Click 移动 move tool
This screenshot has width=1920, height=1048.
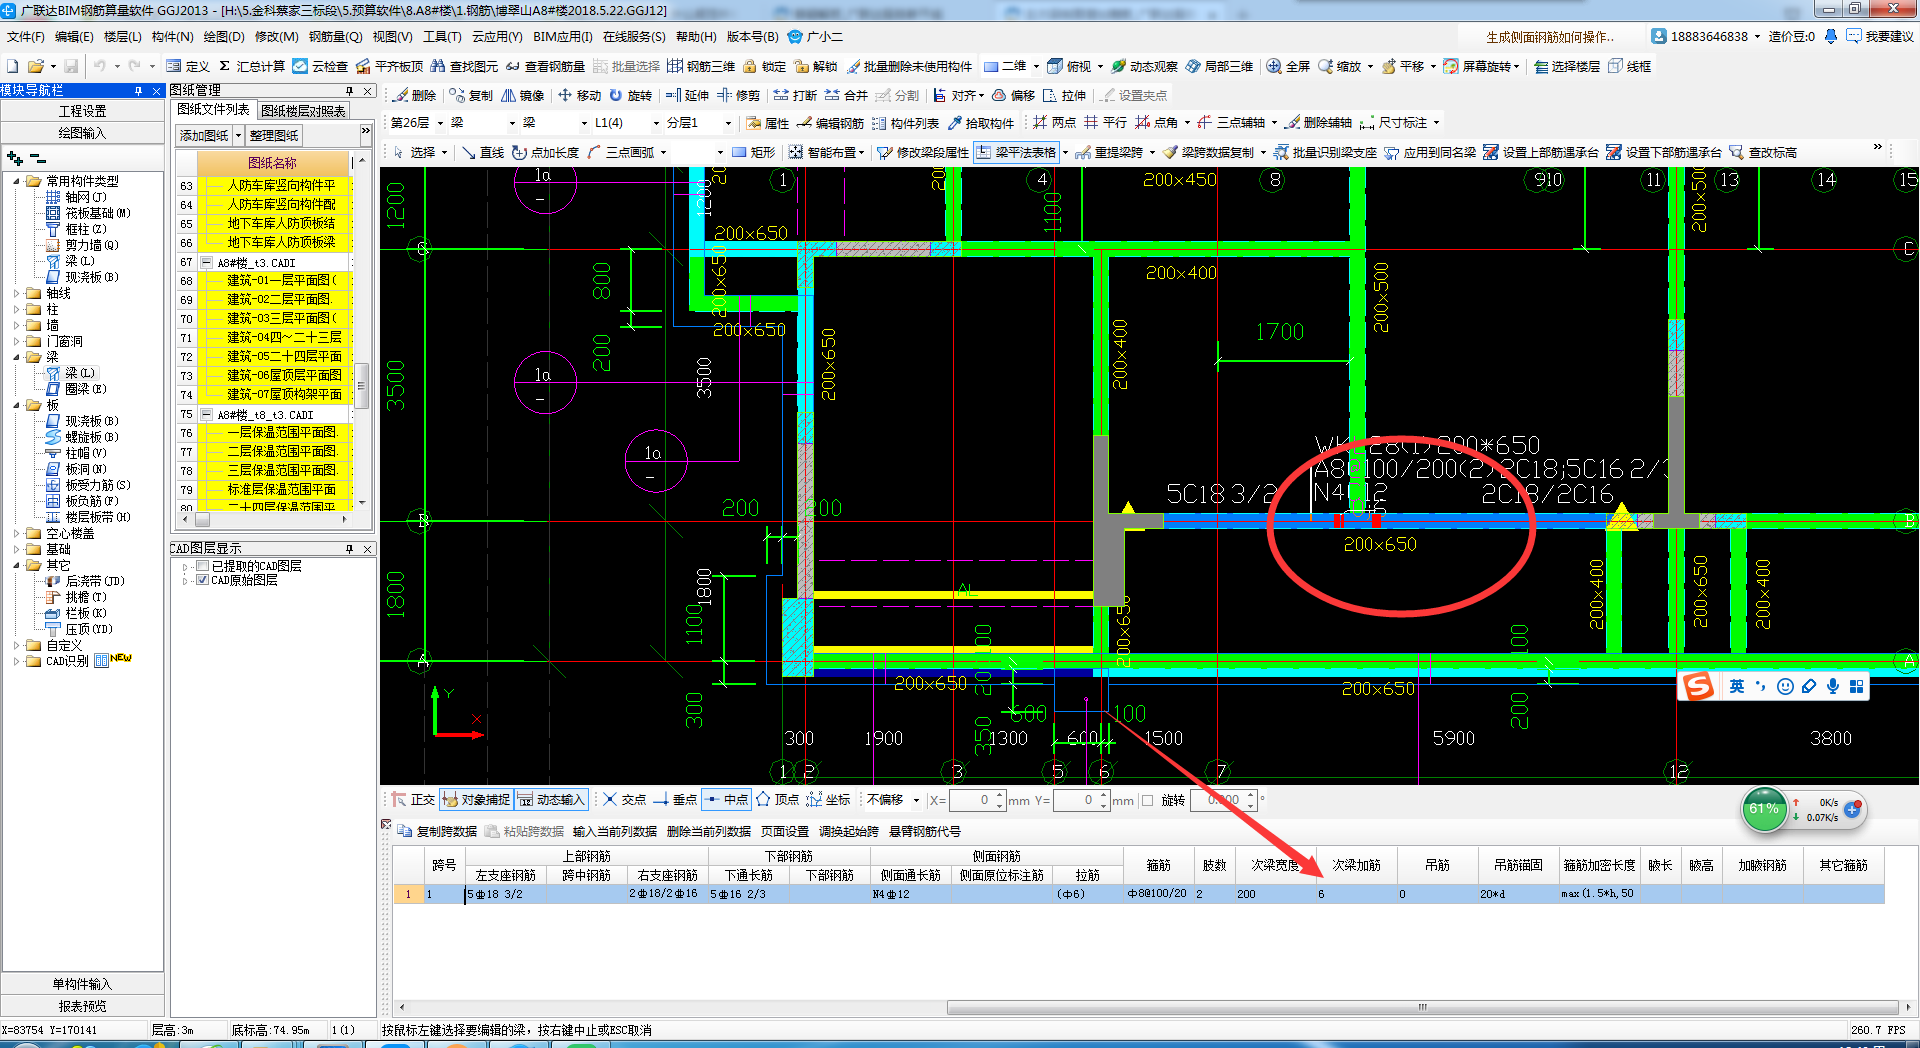click(579, 95)
